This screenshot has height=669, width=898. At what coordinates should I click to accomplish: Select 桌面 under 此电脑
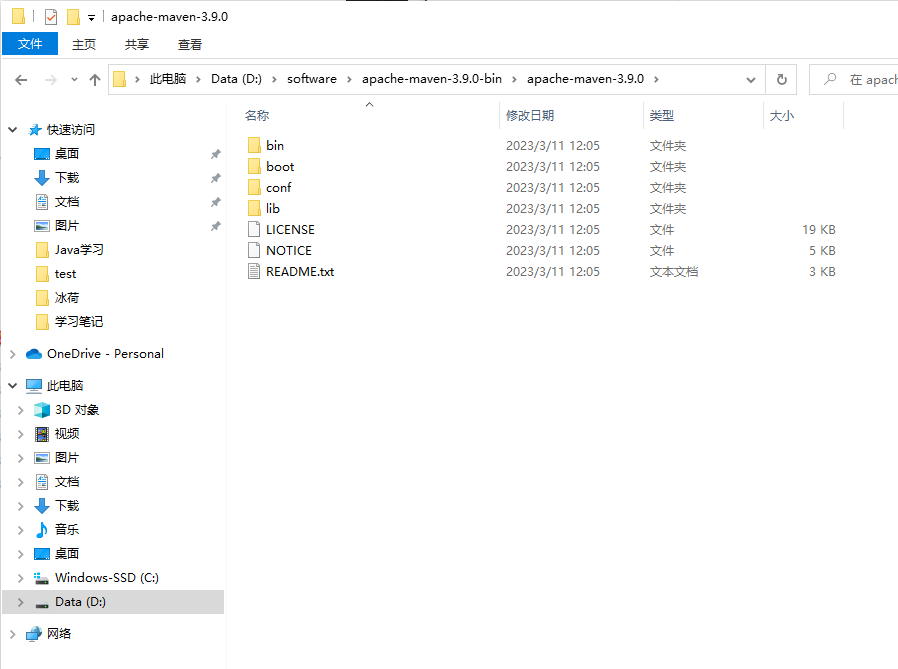point(67,554)
